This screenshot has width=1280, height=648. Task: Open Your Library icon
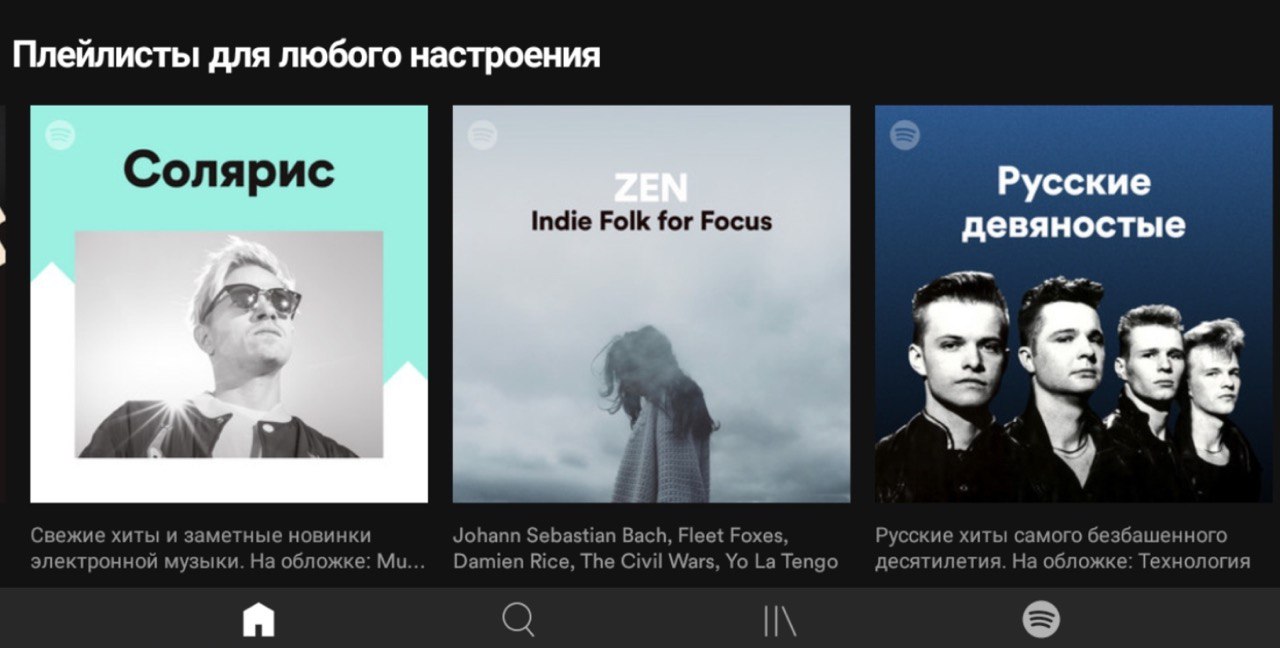(x=780, y=621)
